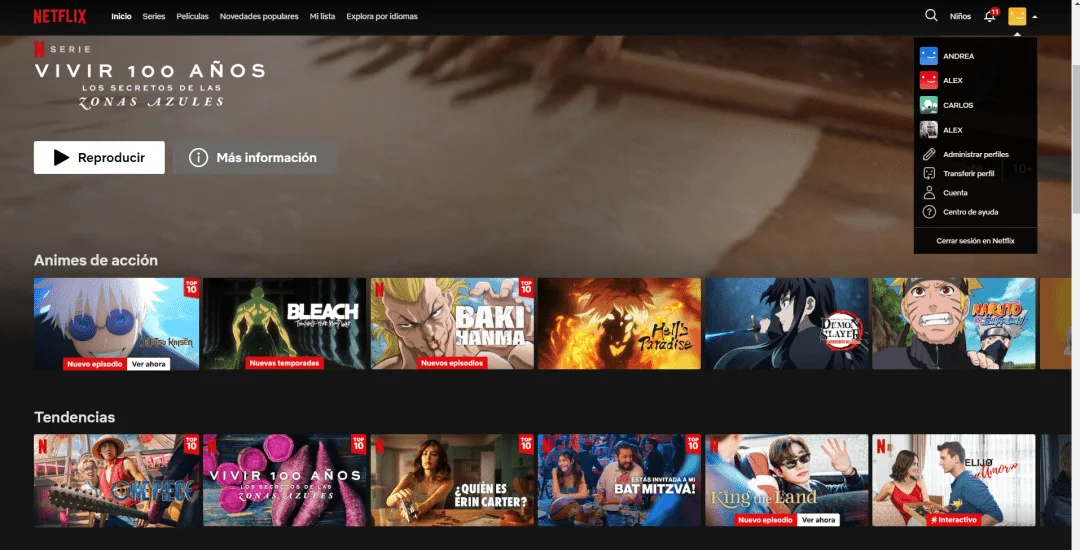This screenshot has width=1080, height=550.
Task: Open the notifications bell
Action: (x=990, y=16)
